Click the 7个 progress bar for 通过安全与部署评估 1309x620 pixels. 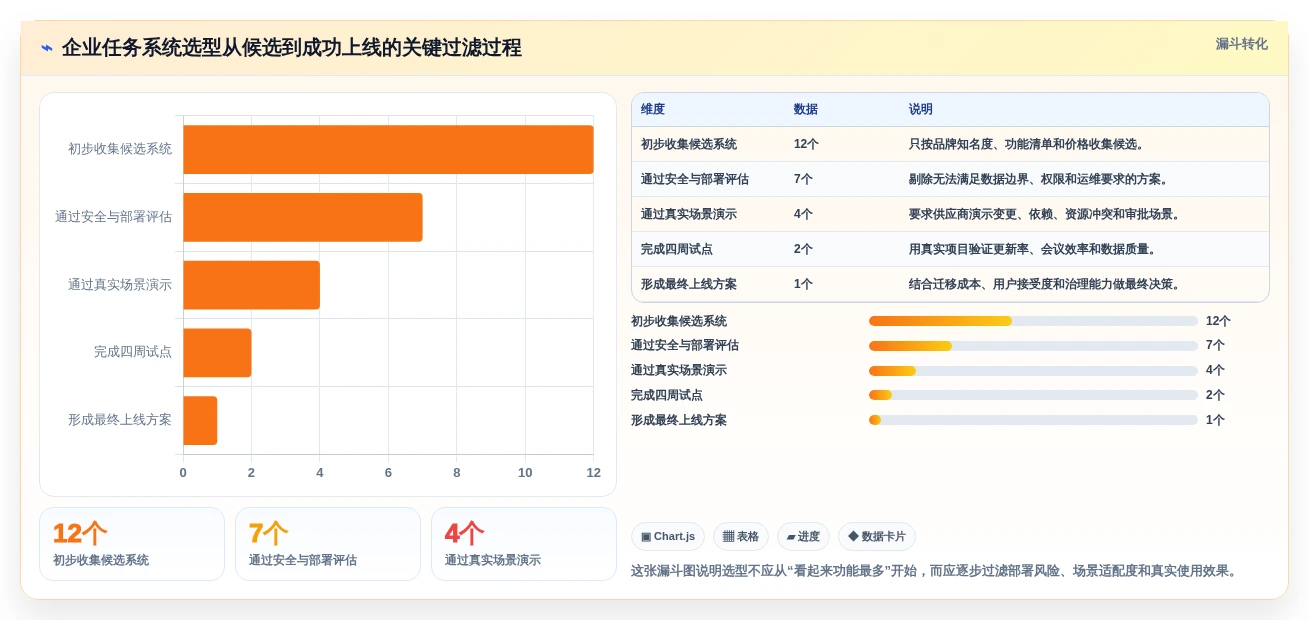coord(1033,346)
